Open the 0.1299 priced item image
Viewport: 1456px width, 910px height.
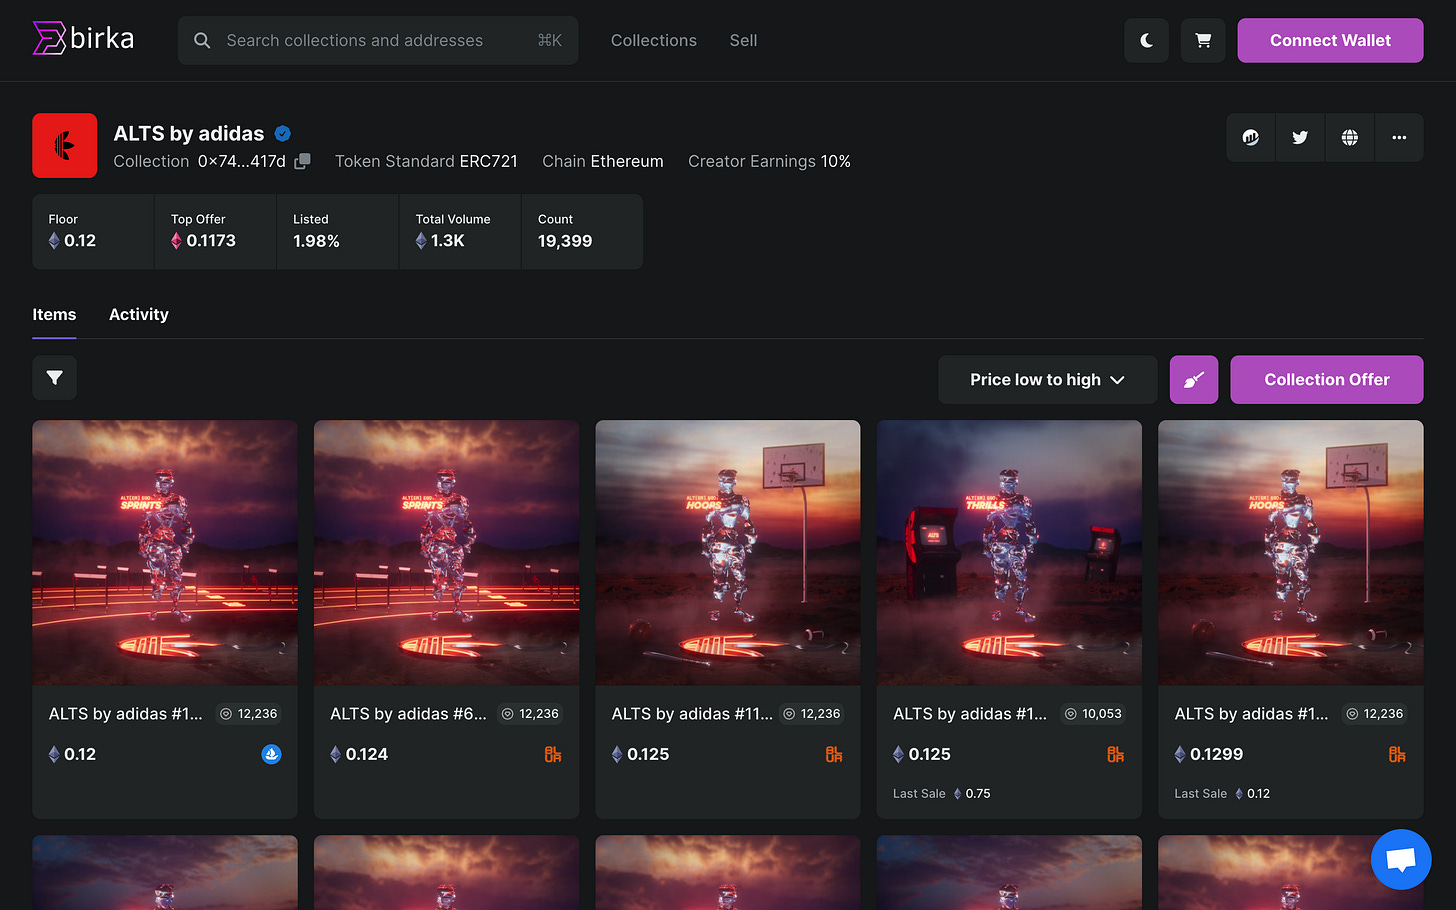[x=1291, y=553]
